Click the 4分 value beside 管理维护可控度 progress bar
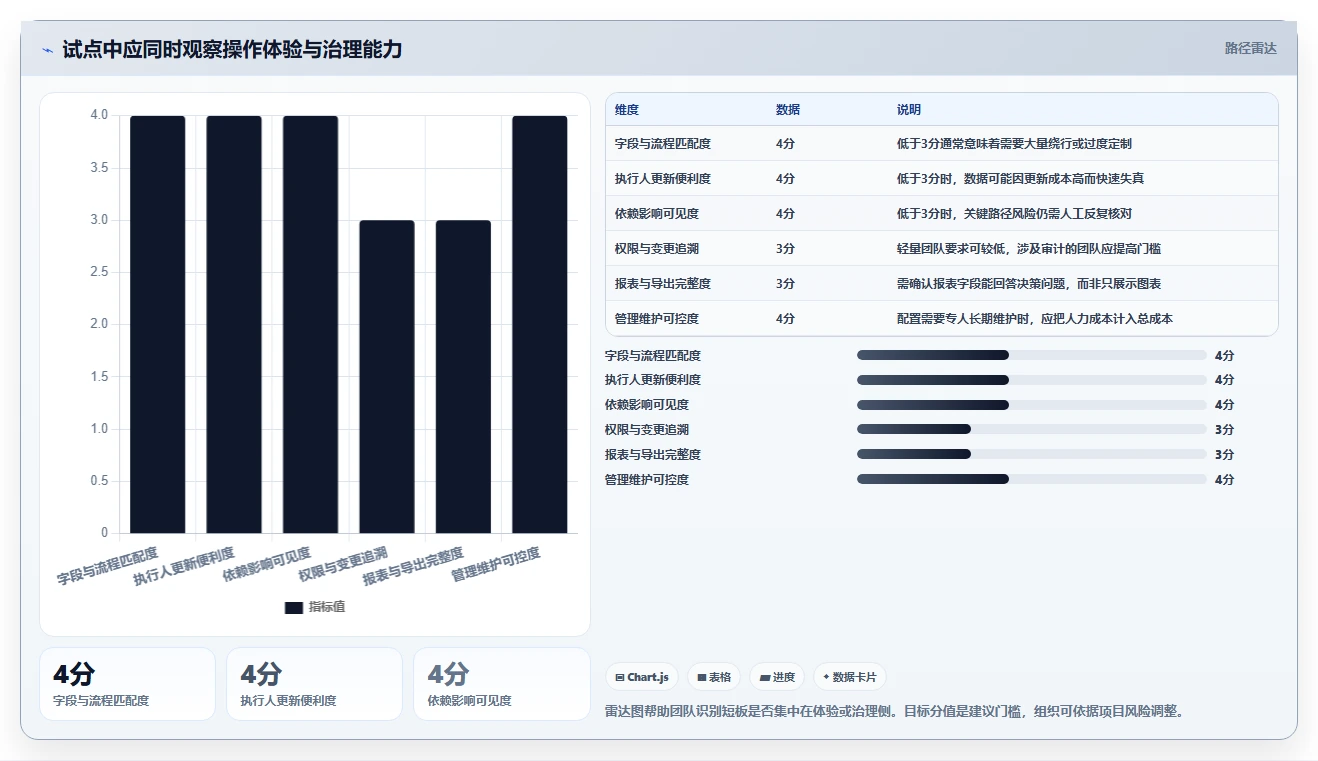Screen dimensions: 1318x761 [x=1224, y=480]
